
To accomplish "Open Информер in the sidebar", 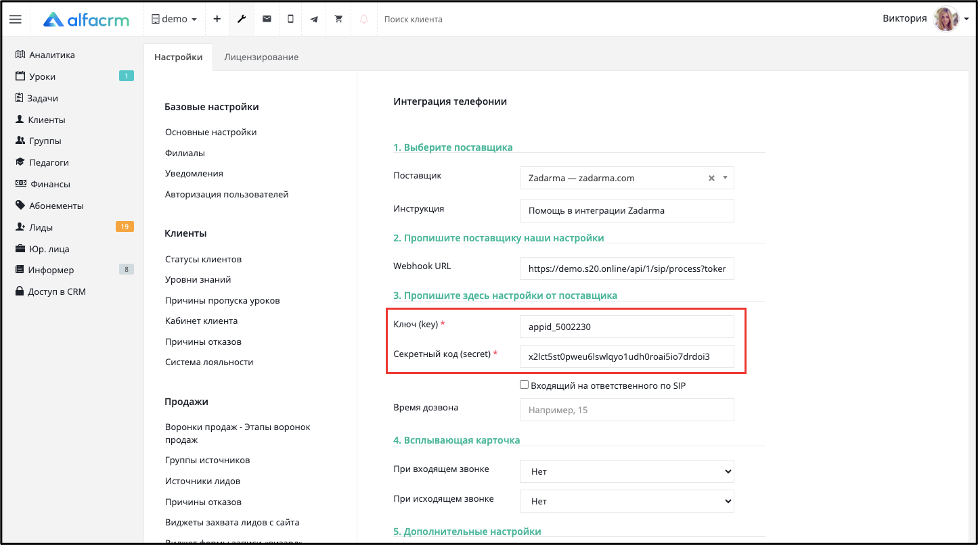I will click(x=44, y=270).
